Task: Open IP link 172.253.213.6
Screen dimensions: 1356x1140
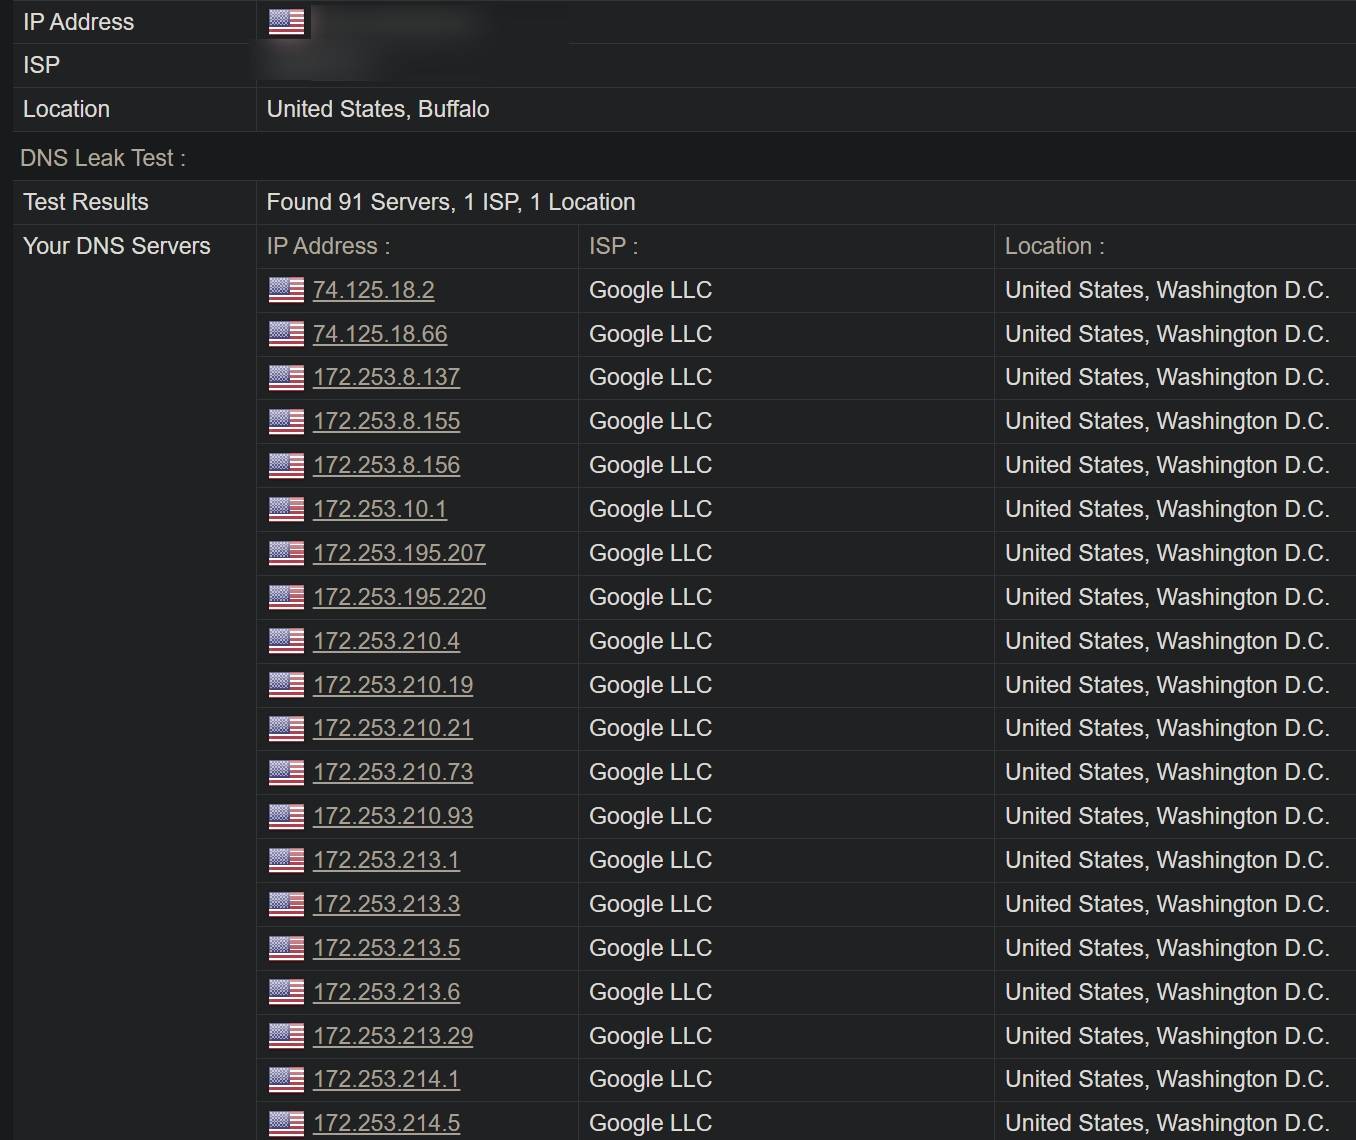Action: coord(386,992)
